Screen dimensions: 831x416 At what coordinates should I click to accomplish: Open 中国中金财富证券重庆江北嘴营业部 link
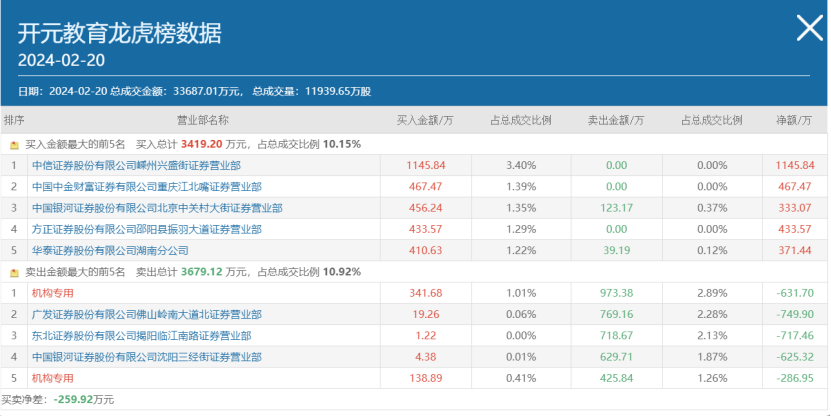[146, 187]
